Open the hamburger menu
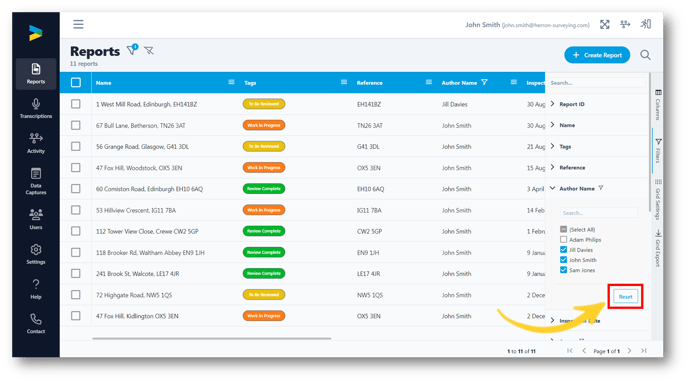 pos(78,24)
